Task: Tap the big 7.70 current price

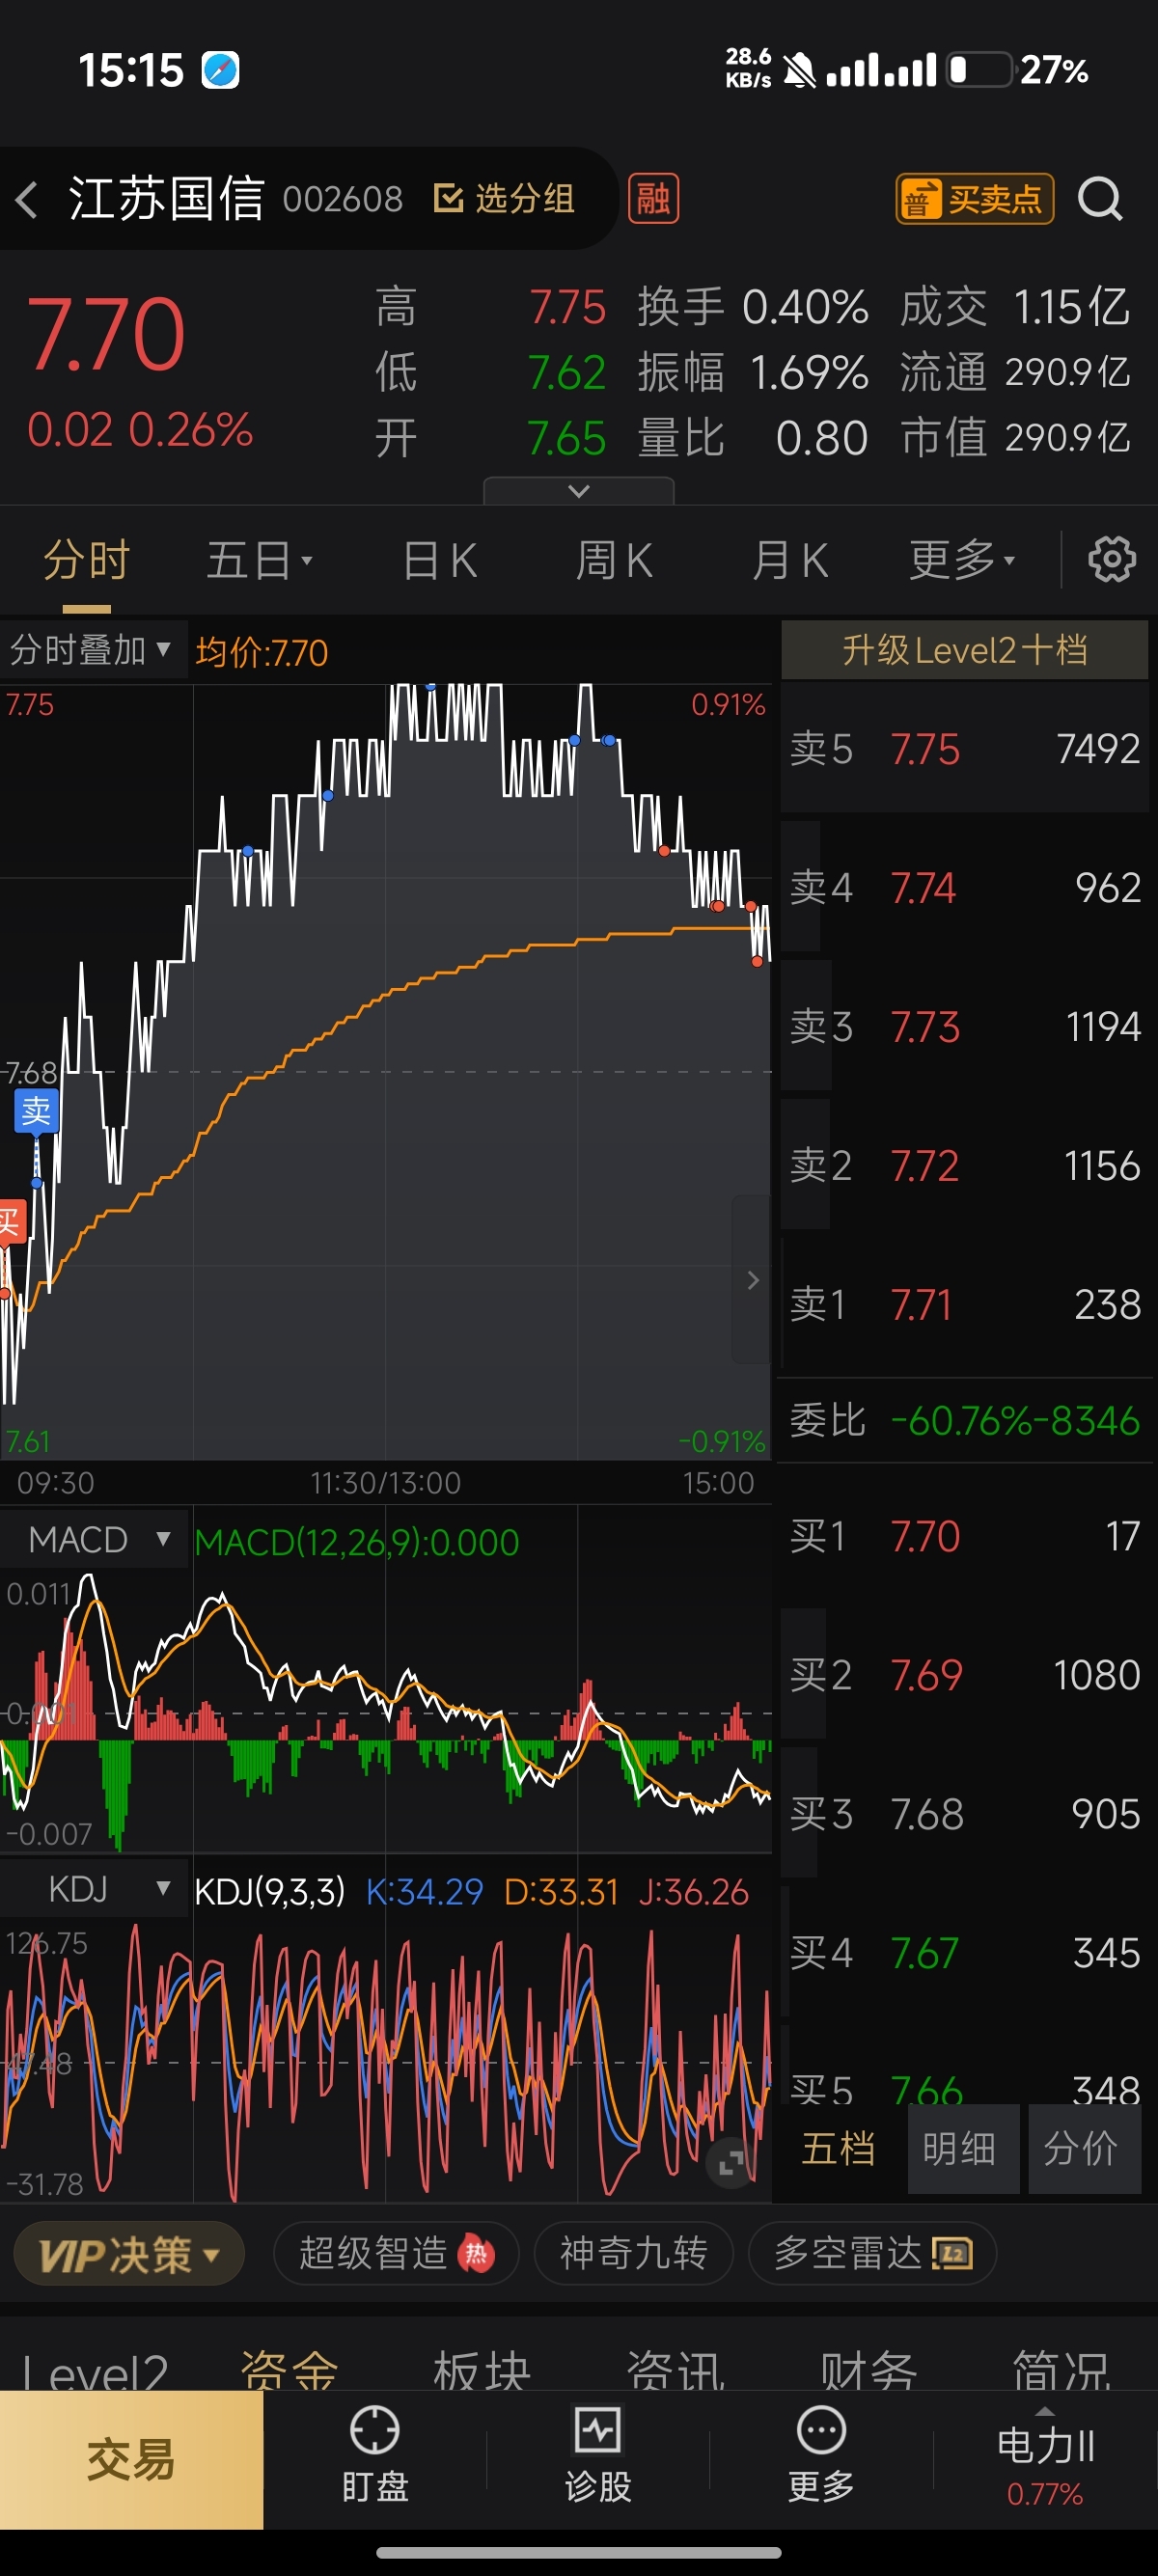Action: point(106,333)
